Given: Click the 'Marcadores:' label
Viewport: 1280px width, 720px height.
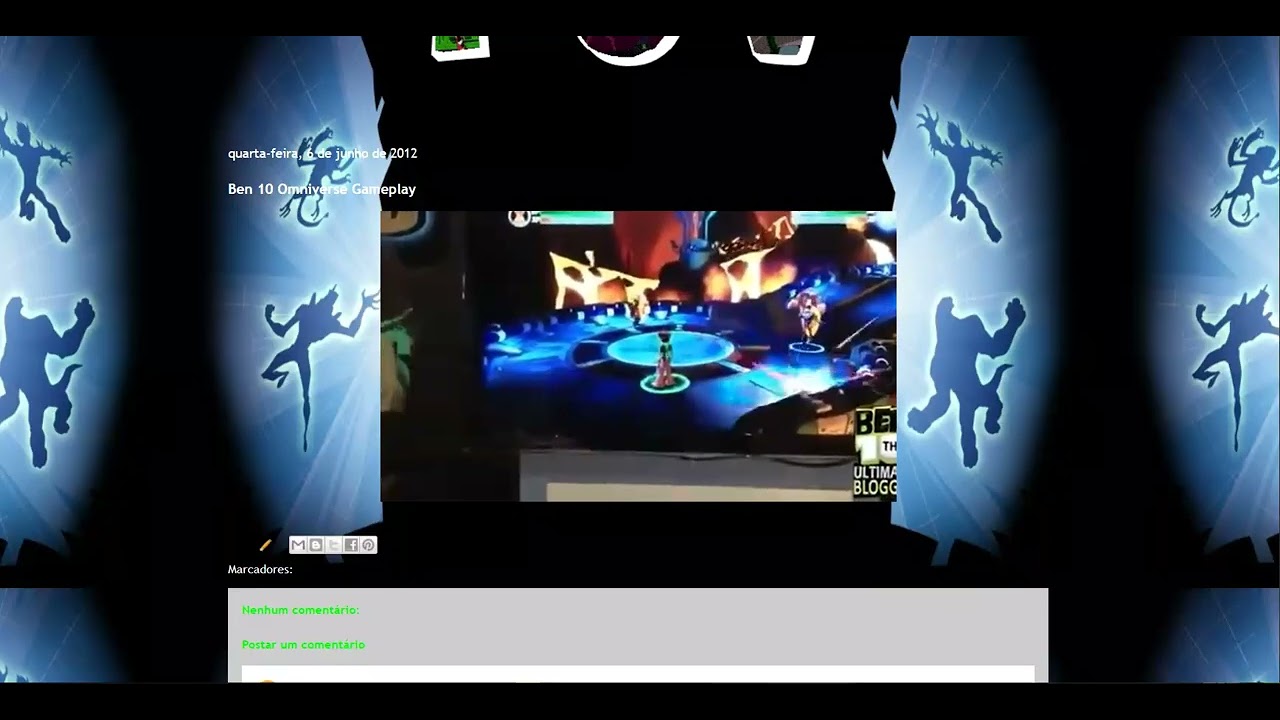Looking at the screenshot, I should click(260, 569).
